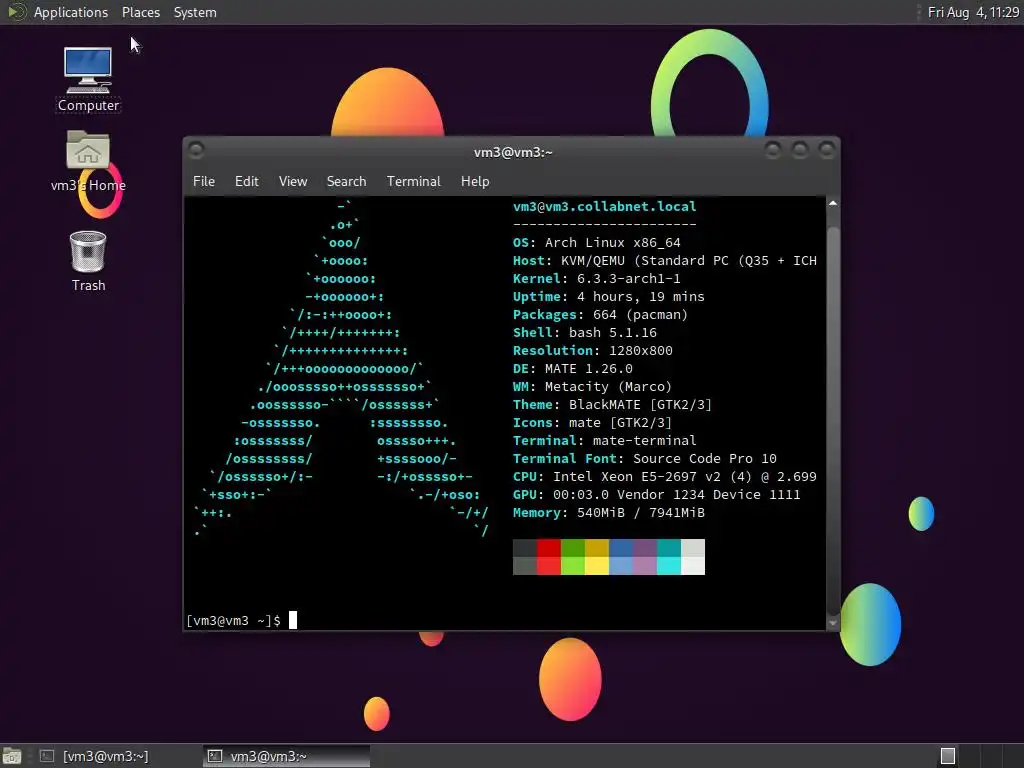
Task: Click the Host: KVM/QEMU line
Action: coord(665,261)
